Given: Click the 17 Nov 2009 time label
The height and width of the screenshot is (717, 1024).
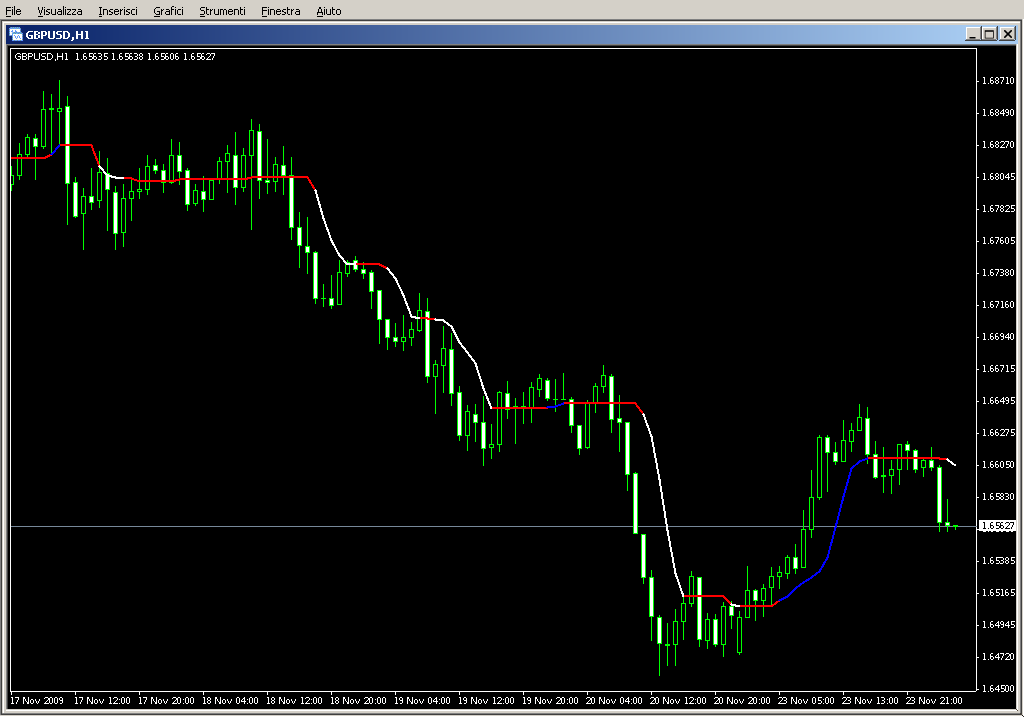Looking at the screenshot, I should 37,701.
